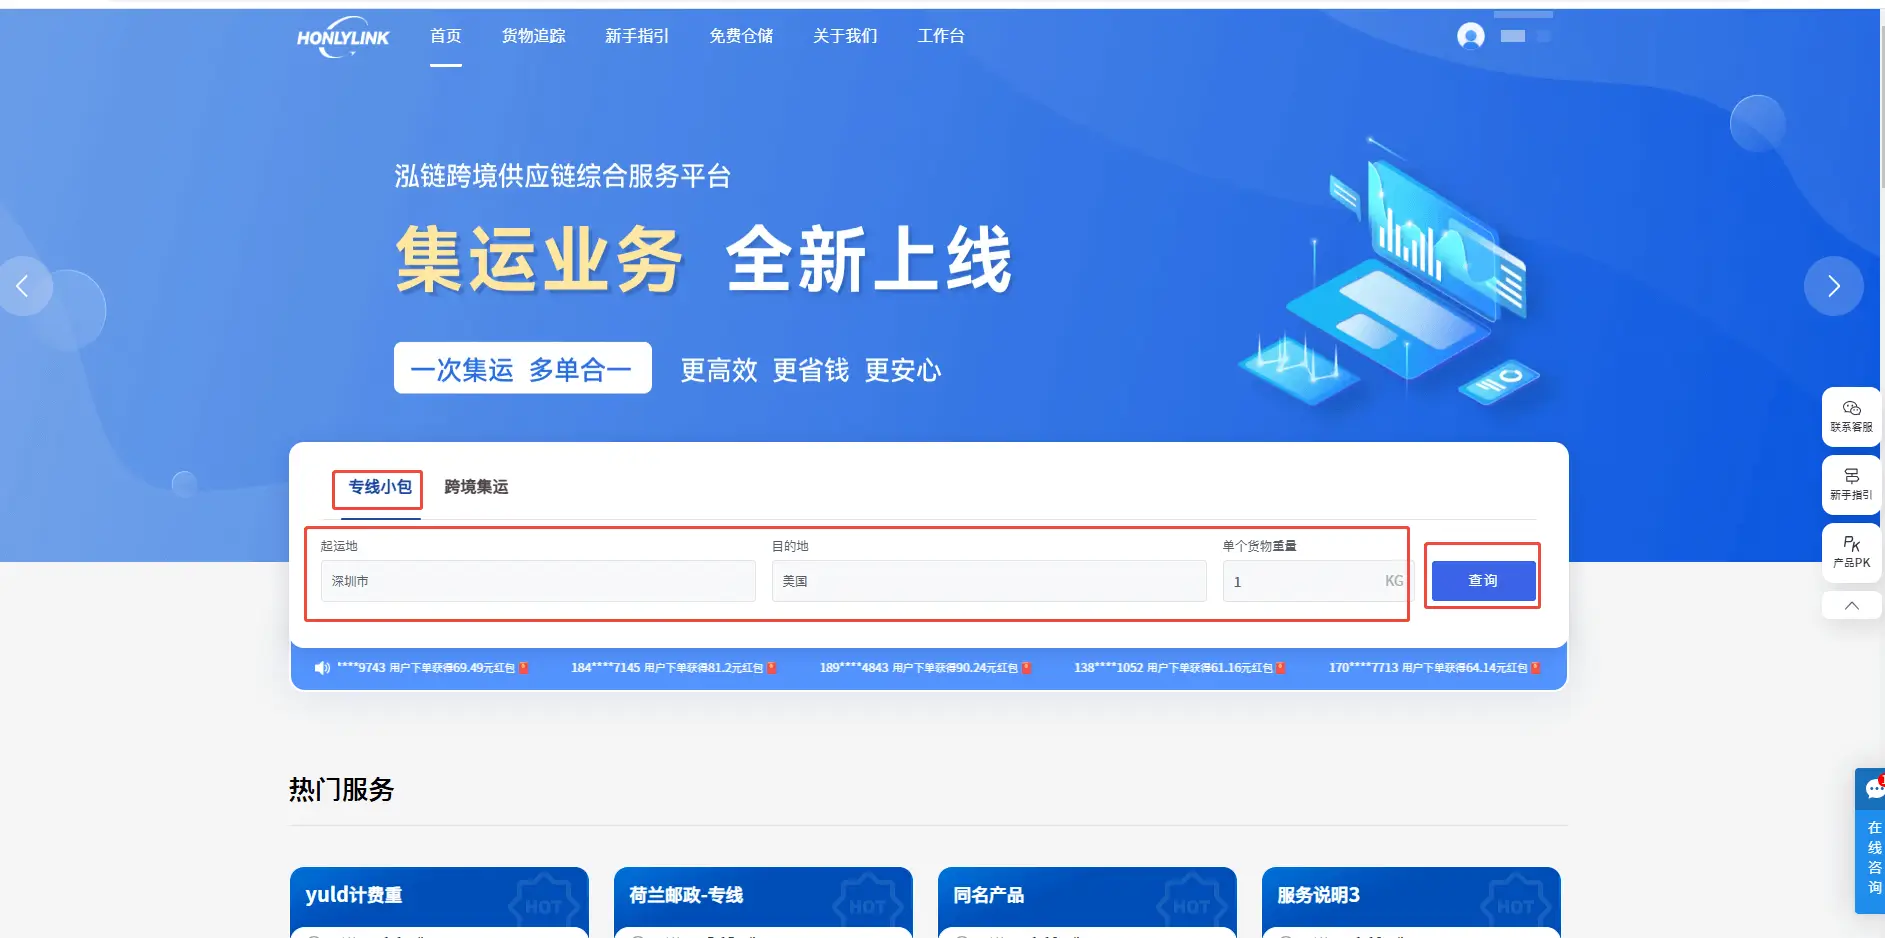Viewport: 1885px width, 938px height.
Task: Click the 一次集运 多单合一 banner button
Action: point(522,369)
